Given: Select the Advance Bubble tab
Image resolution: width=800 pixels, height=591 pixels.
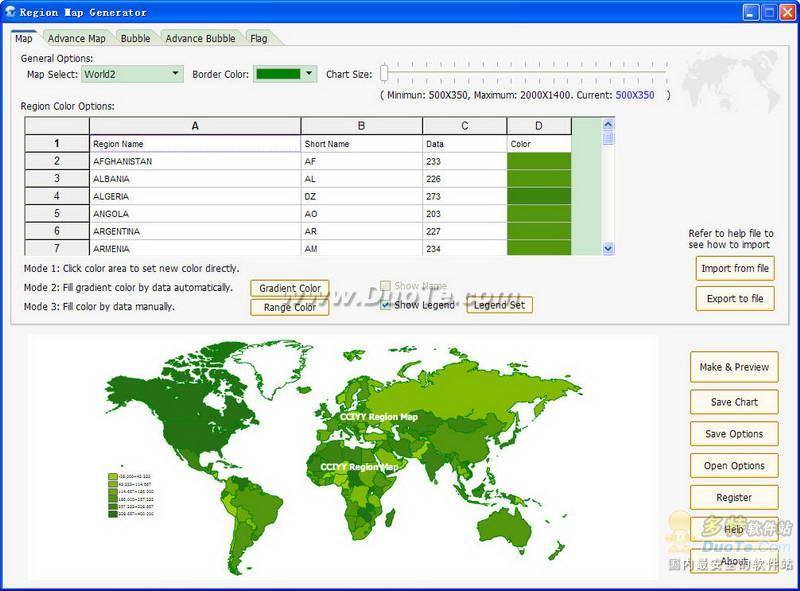Looking at the screenshot, I should 200,38.
